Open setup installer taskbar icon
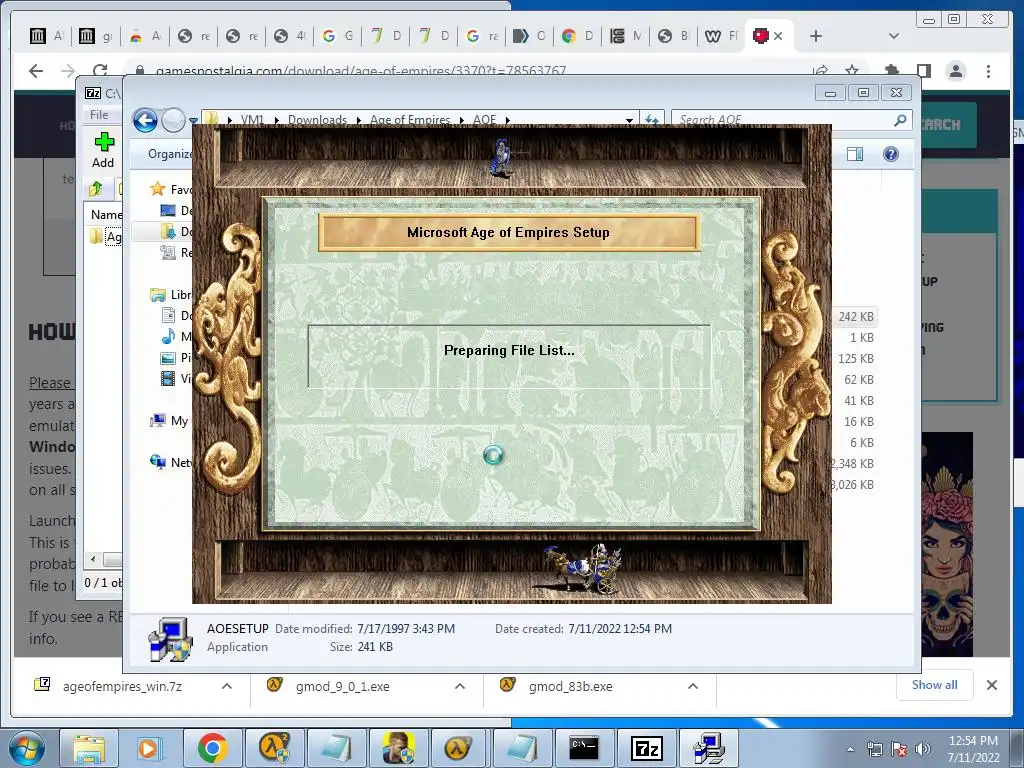Viewport: 1024px width, 768px height. [709, 748]
